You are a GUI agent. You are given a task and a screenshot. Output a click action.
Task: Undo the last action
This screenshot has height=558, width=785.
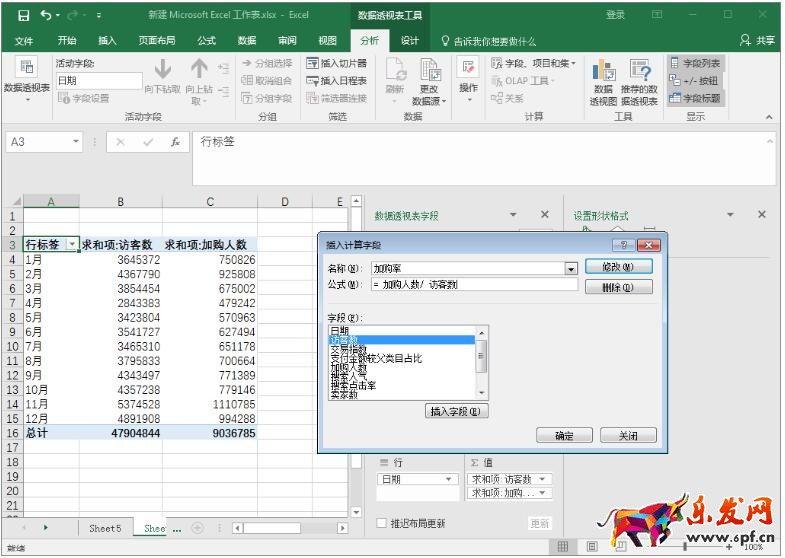coord(46,16)
